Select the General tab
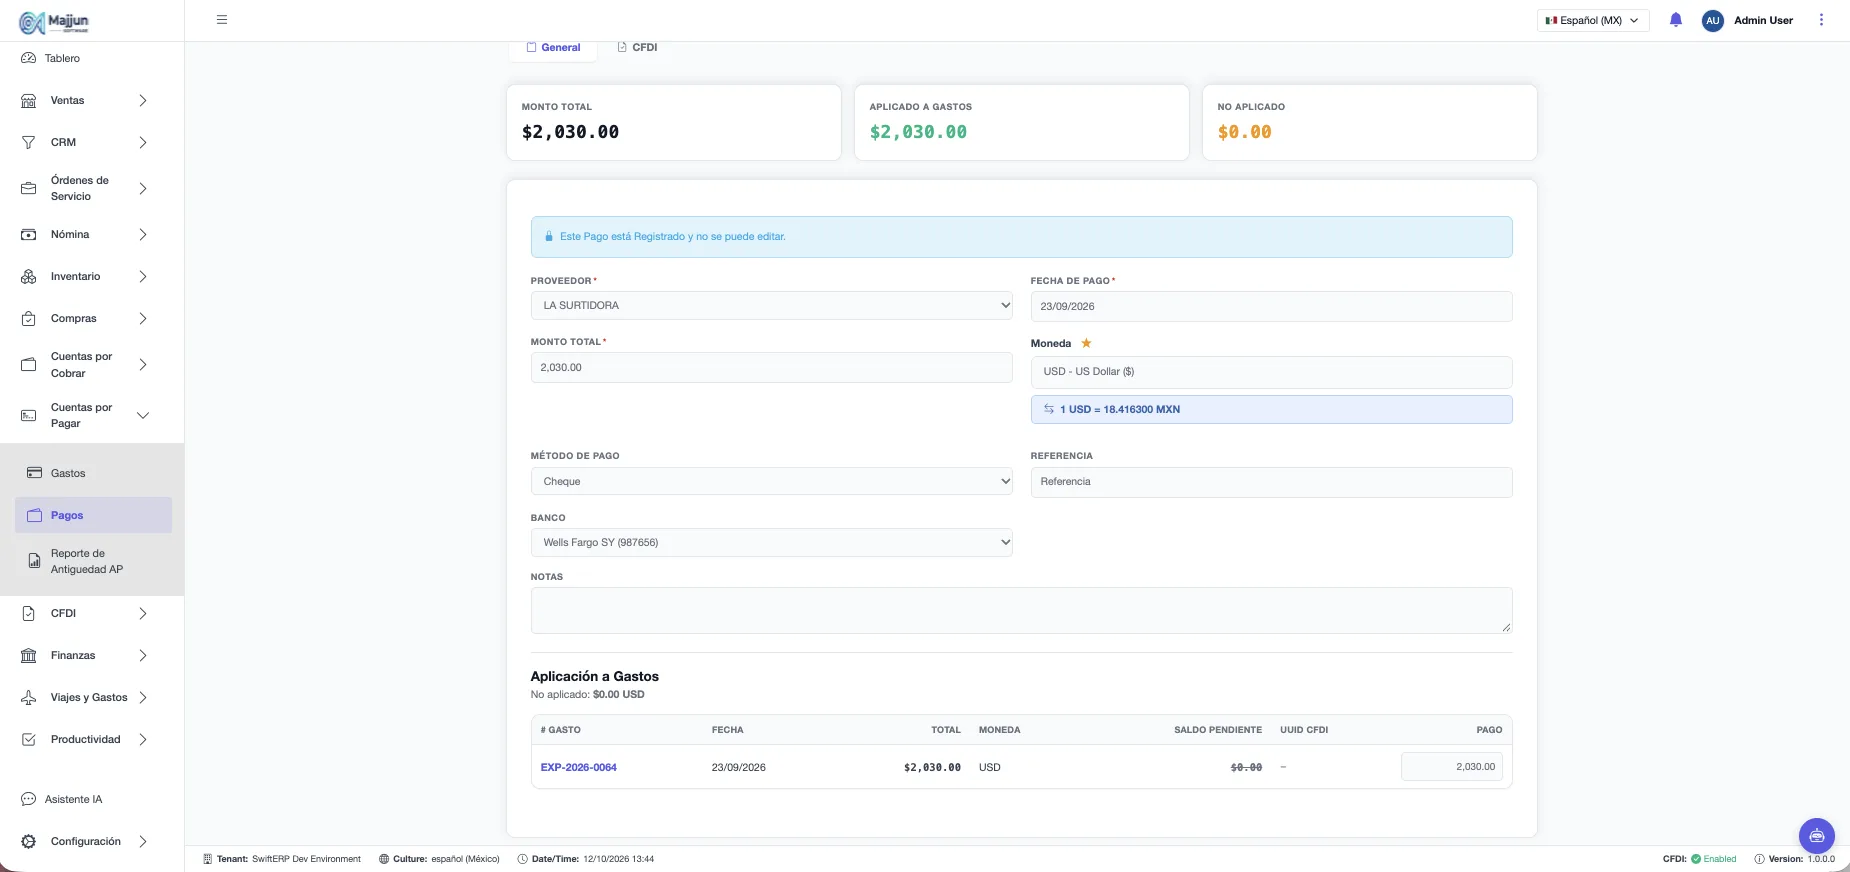Screen dimensions: 1850x872 tap(553, 47)
